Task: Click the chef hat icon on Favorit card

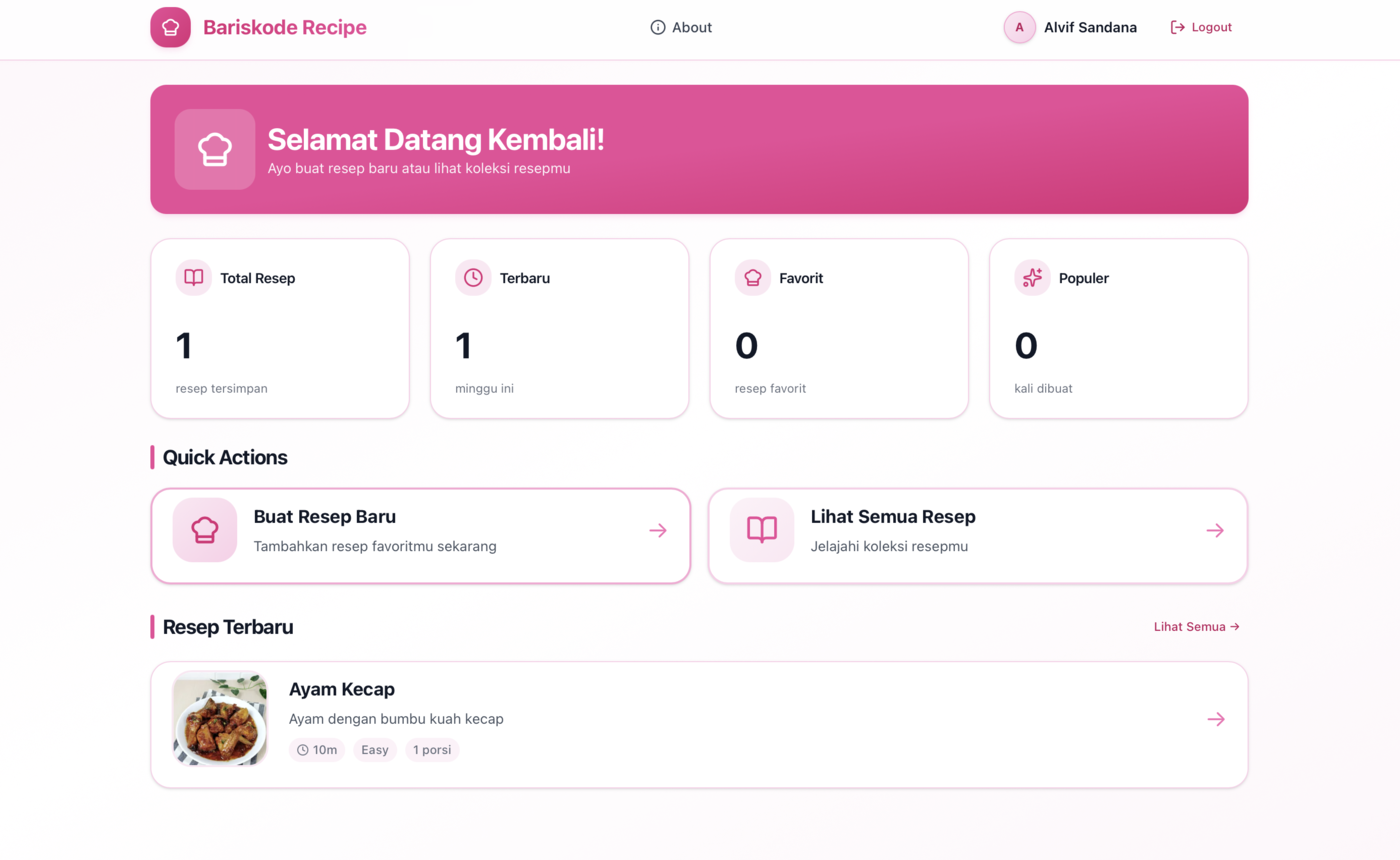Action: click(x=752, y=278)
